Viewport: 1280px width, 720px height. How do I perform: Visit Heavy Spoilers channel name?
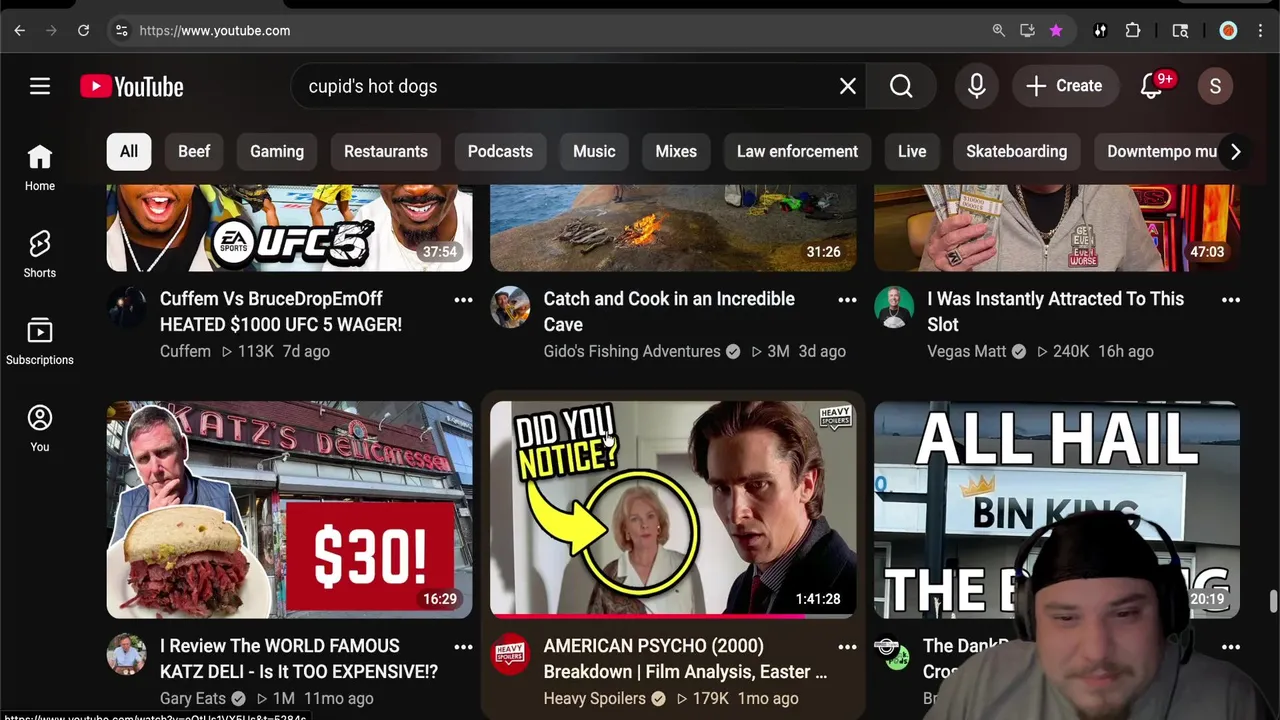[x=594, y=698]
